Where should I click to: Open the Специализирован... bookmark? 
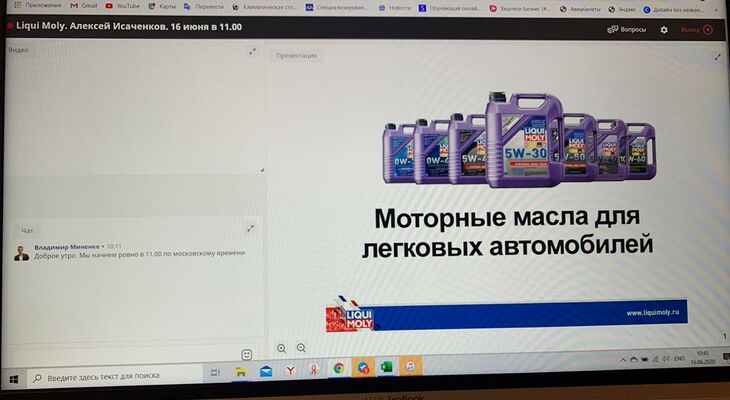click(x=337, y=8)
